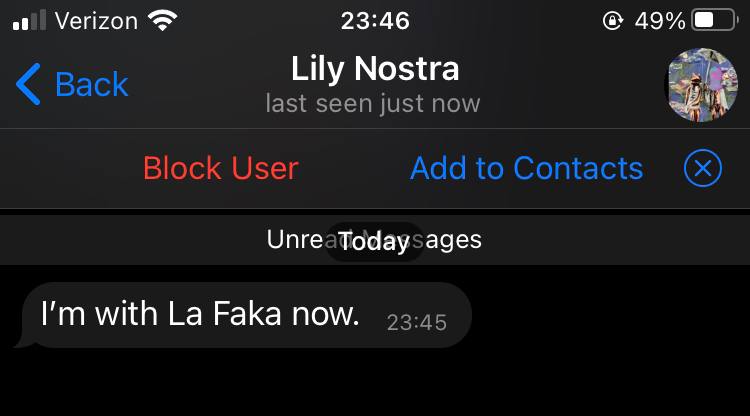Select the 'I'm with La Faka now.' message
This screenshot has height=416, width=750.
coord(243,315)
